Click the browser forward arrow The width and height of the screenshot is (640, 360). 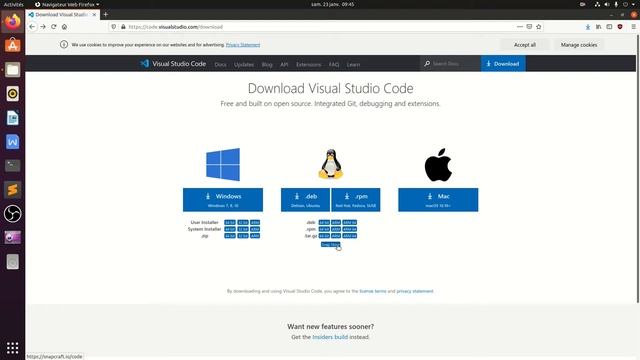[43, 27]
